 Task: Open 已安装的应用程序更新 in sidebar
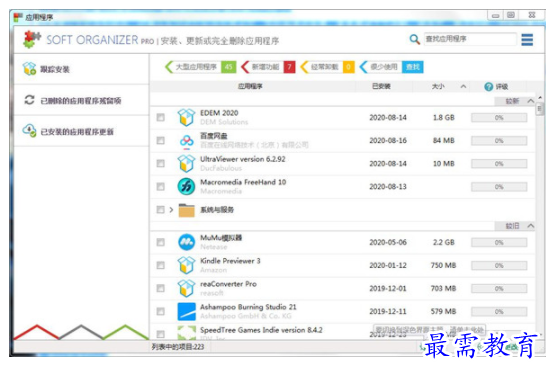81,131
